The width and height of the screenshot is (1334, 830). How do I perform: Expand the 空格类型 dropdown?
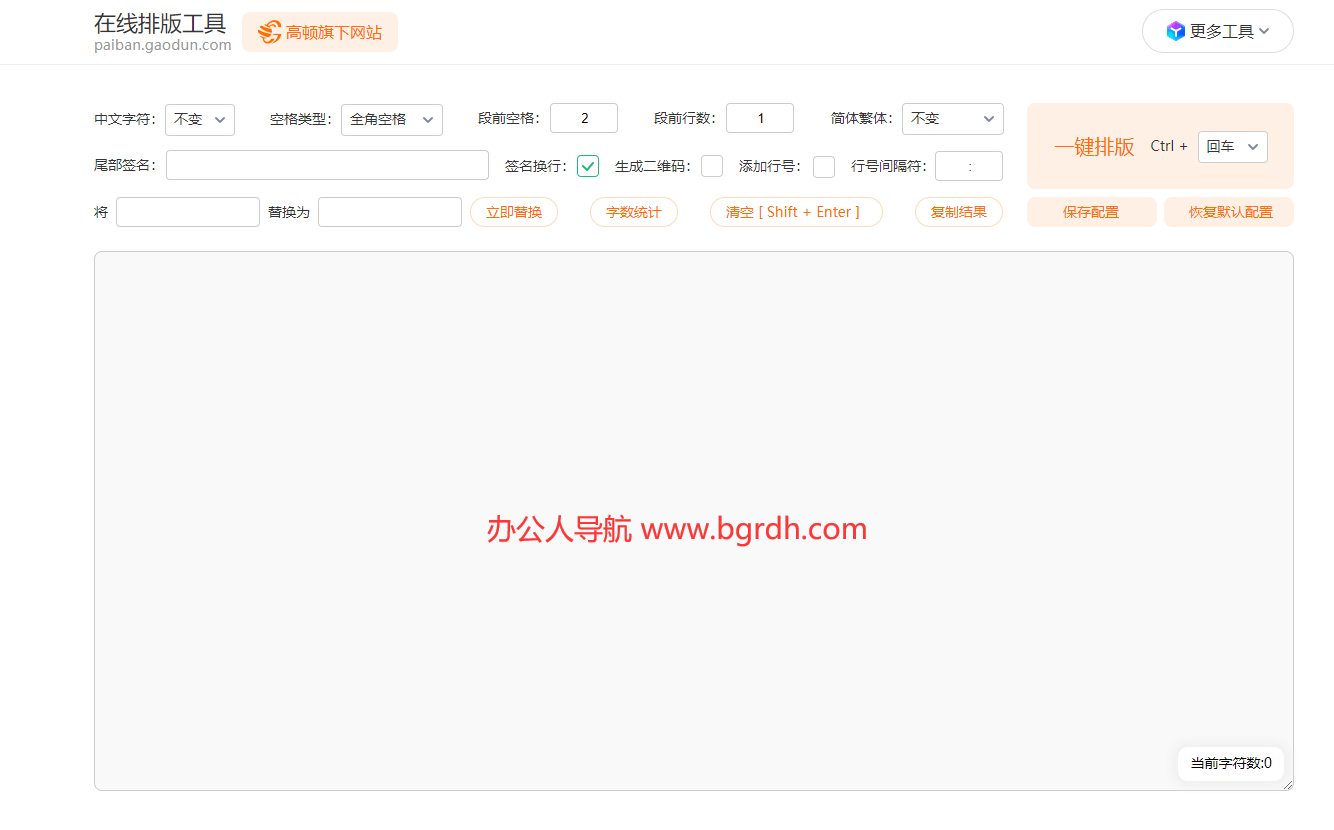pos(392,119)
